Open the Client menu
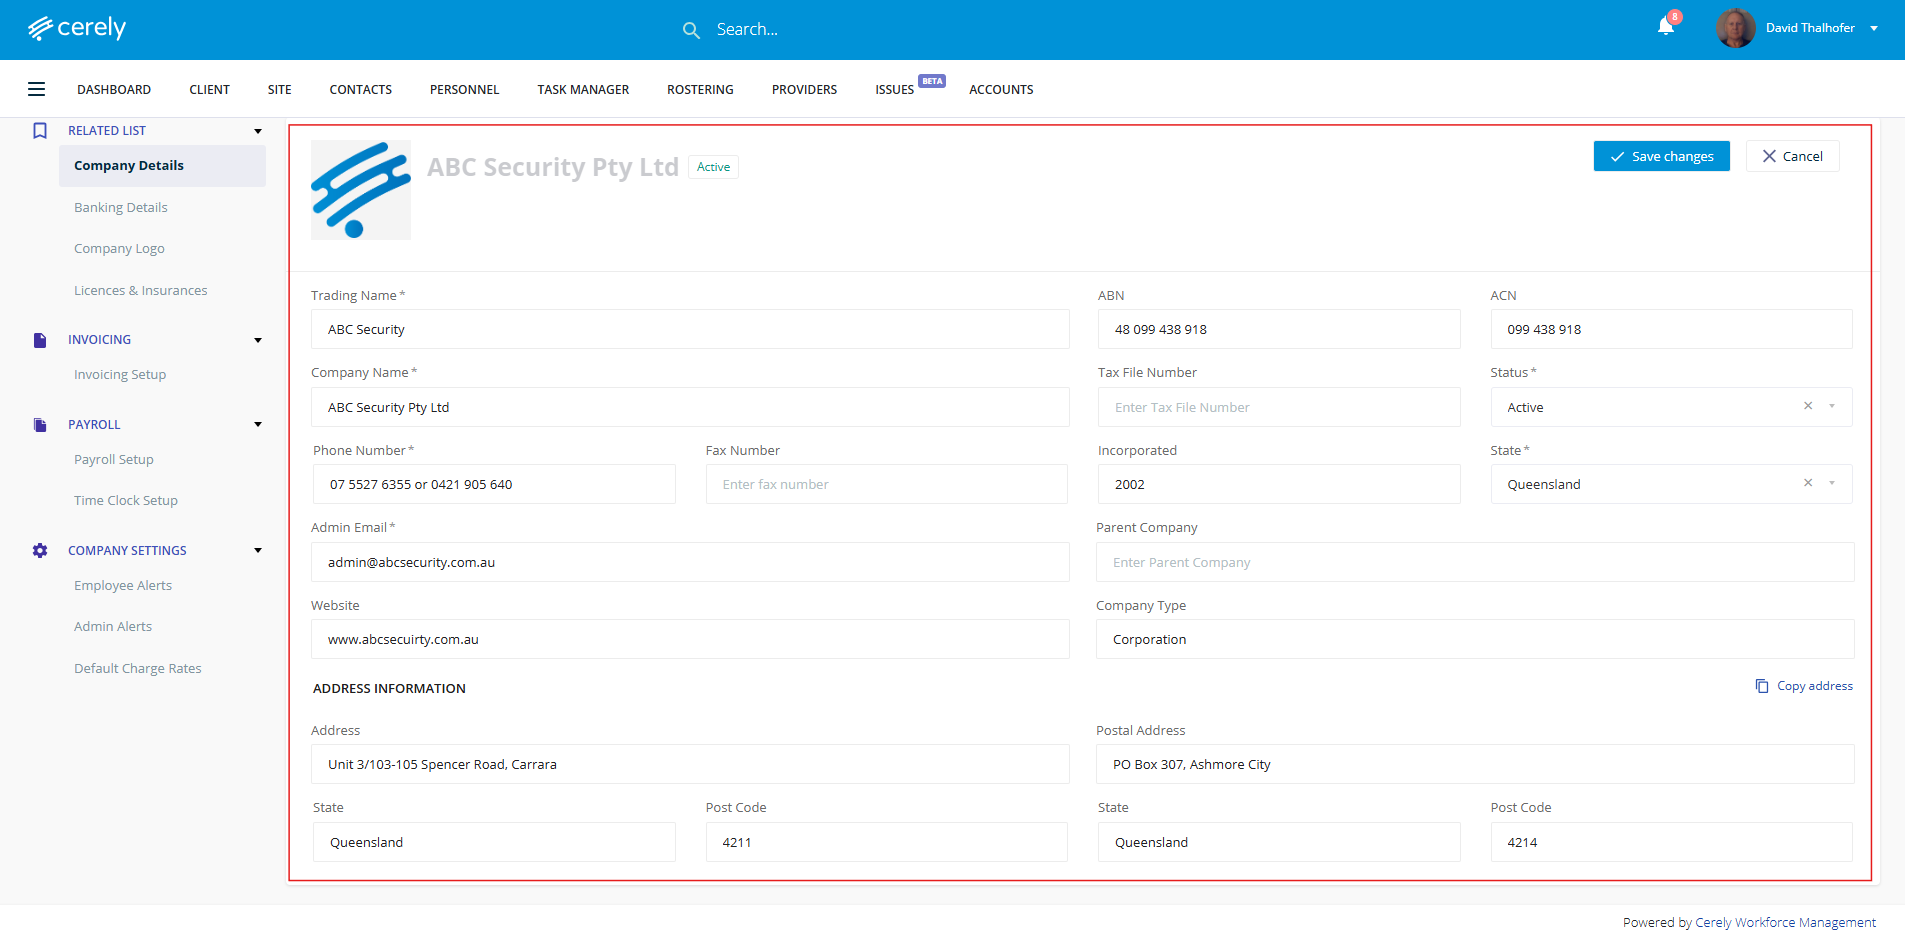 210,90
